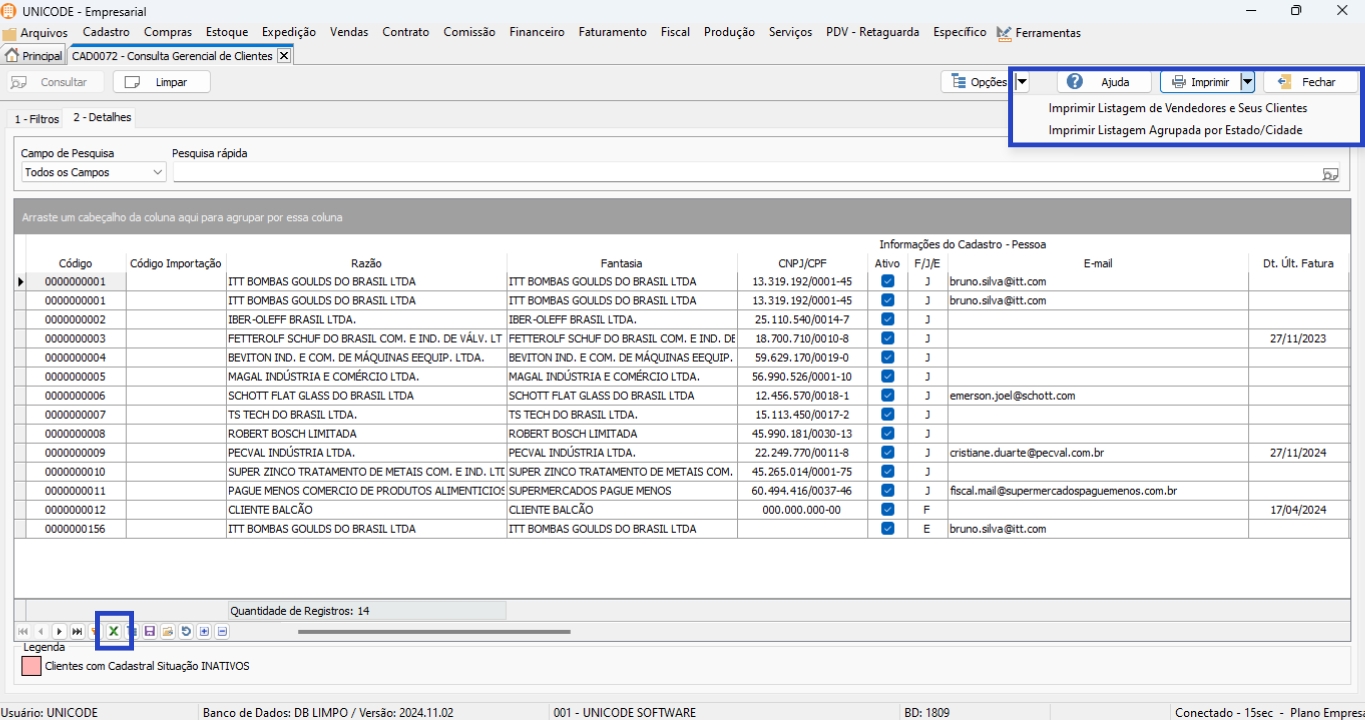Click the collapse-all minus icon below grid
The width and height of the screenshot is (1365, 720).
coord(222,632)
